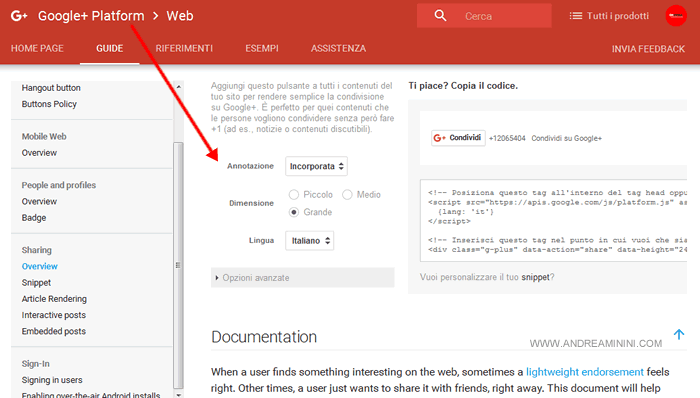Open Buttons Policy in sidebar
The image size is (700, 398).
tap(49, 104)
